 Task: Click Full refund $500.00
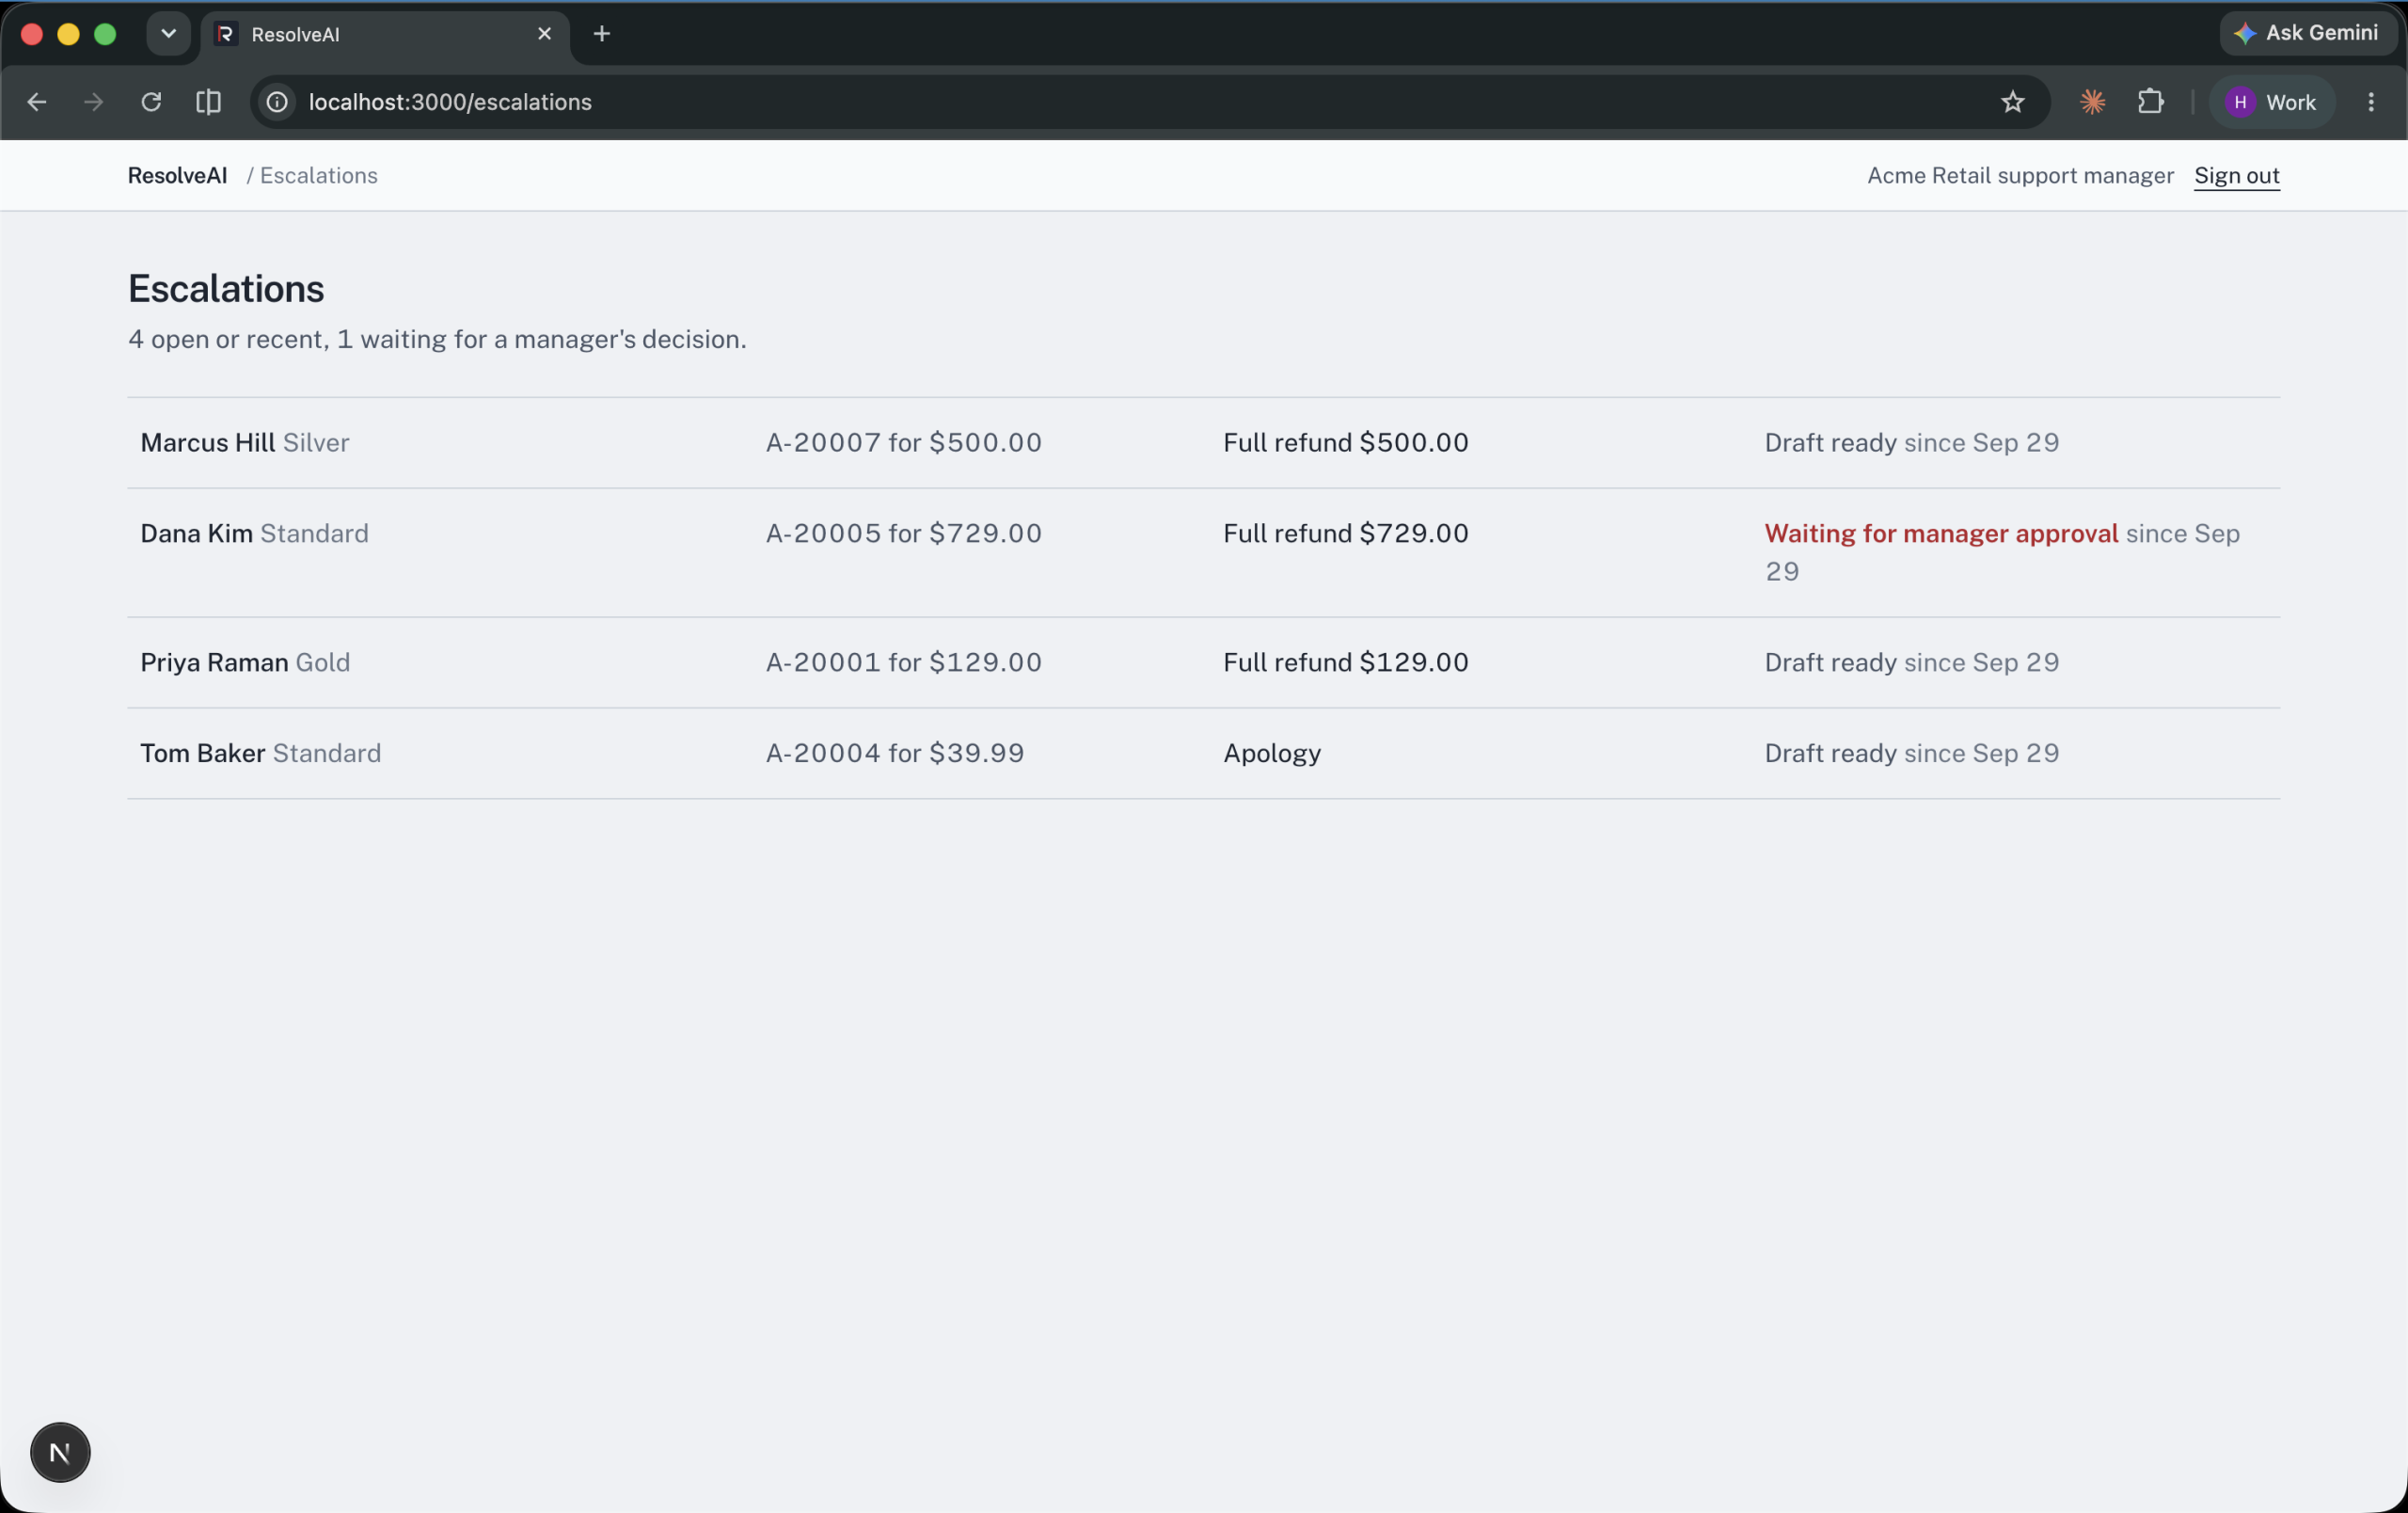[1346, 443]
